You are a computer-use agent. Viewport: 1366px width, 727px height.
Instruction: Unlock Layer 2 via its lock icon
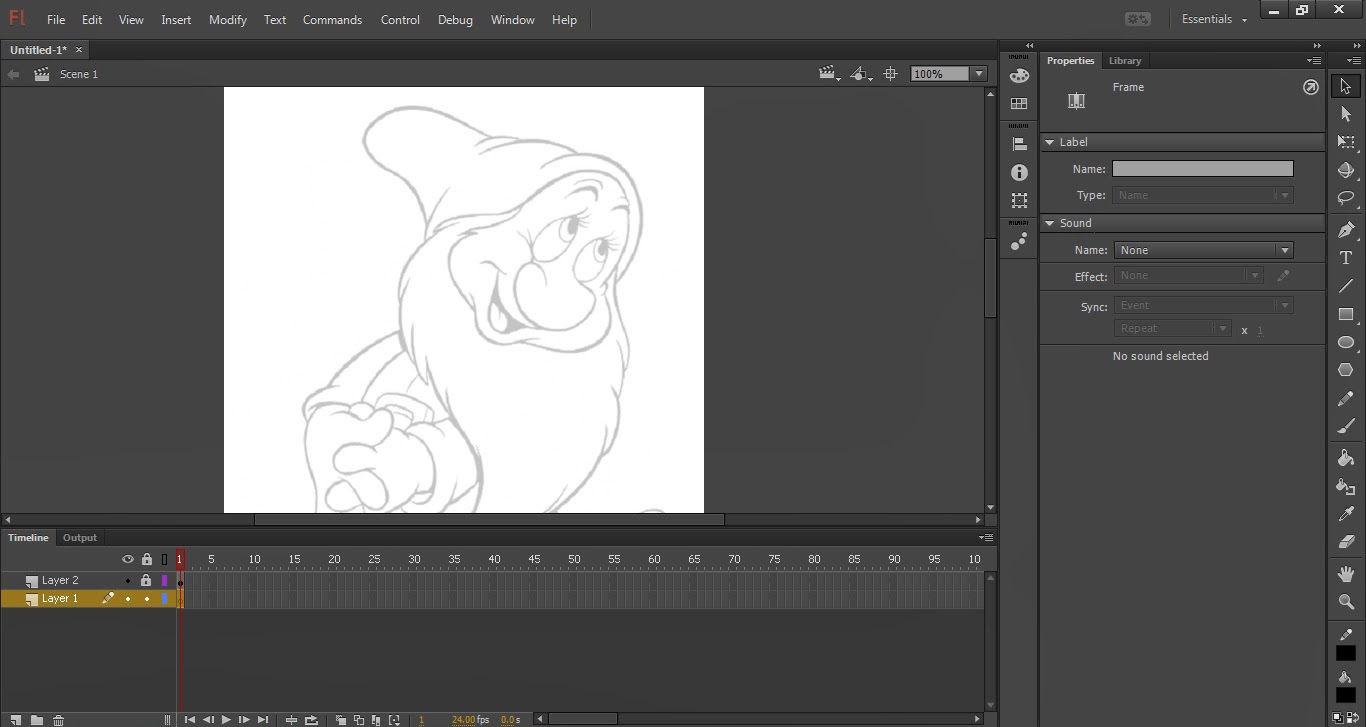click(x=146, y=580)
